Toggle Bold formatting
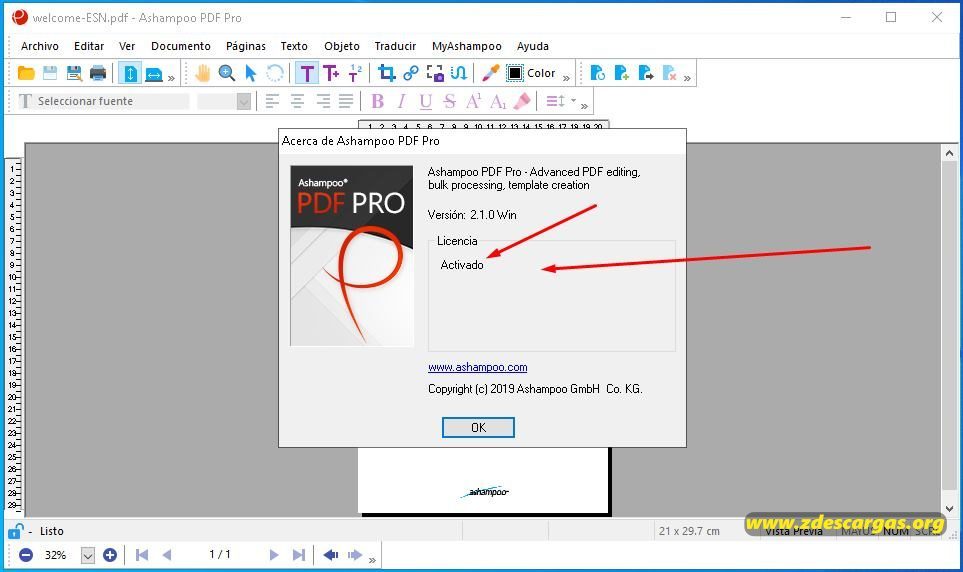Image resolution: width=963 pixels, height=572 pixels. coord(378,101)
